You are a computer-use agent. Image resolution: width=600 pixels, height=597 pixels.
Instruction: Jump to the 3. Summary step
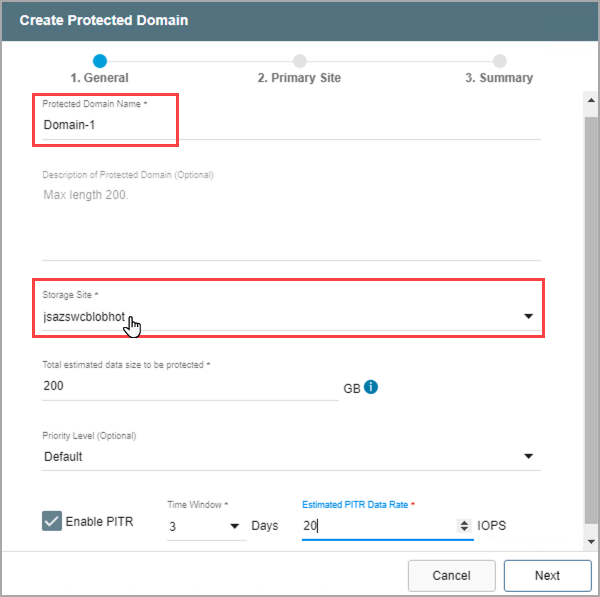click(499, 78)
